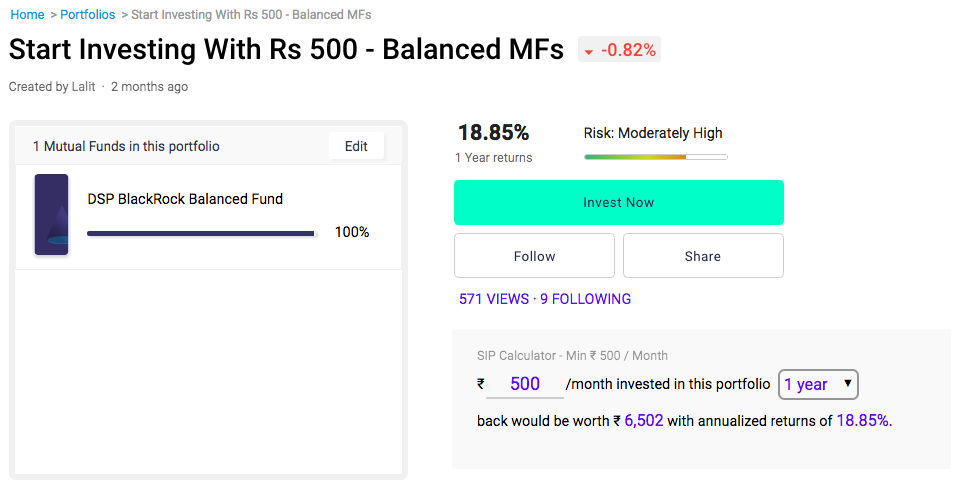The image size is (964, 489).
Task: Share this portfolio
Action: [x=702, y=256]
